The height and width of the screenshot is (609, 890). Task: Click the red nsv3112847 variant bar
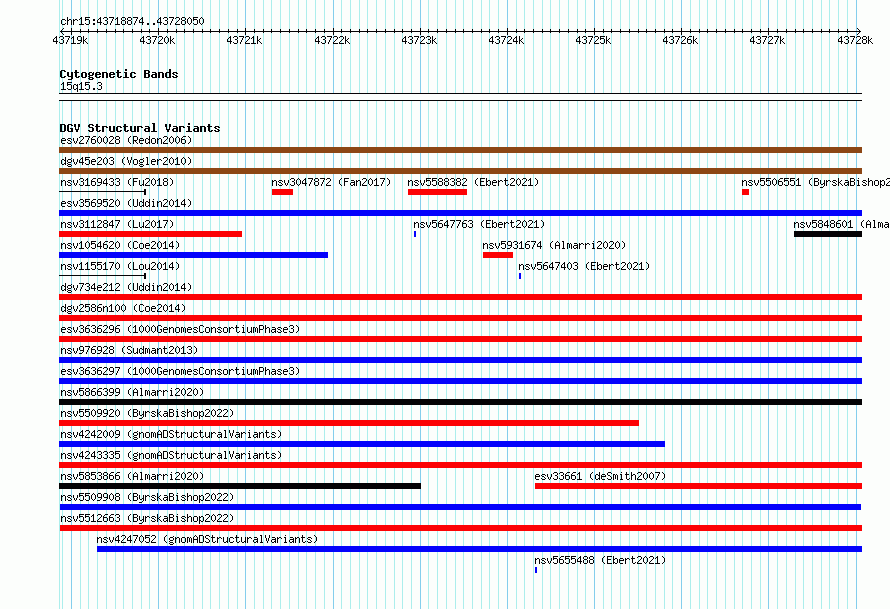150,234
